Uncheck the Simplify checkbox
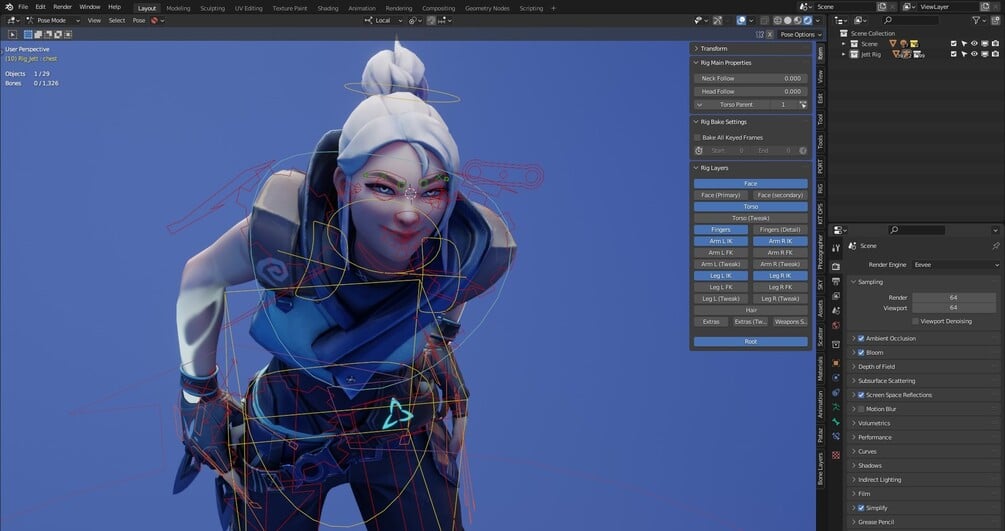The height and width of the screenshot is (531, 1005). (x=861, y=508)
